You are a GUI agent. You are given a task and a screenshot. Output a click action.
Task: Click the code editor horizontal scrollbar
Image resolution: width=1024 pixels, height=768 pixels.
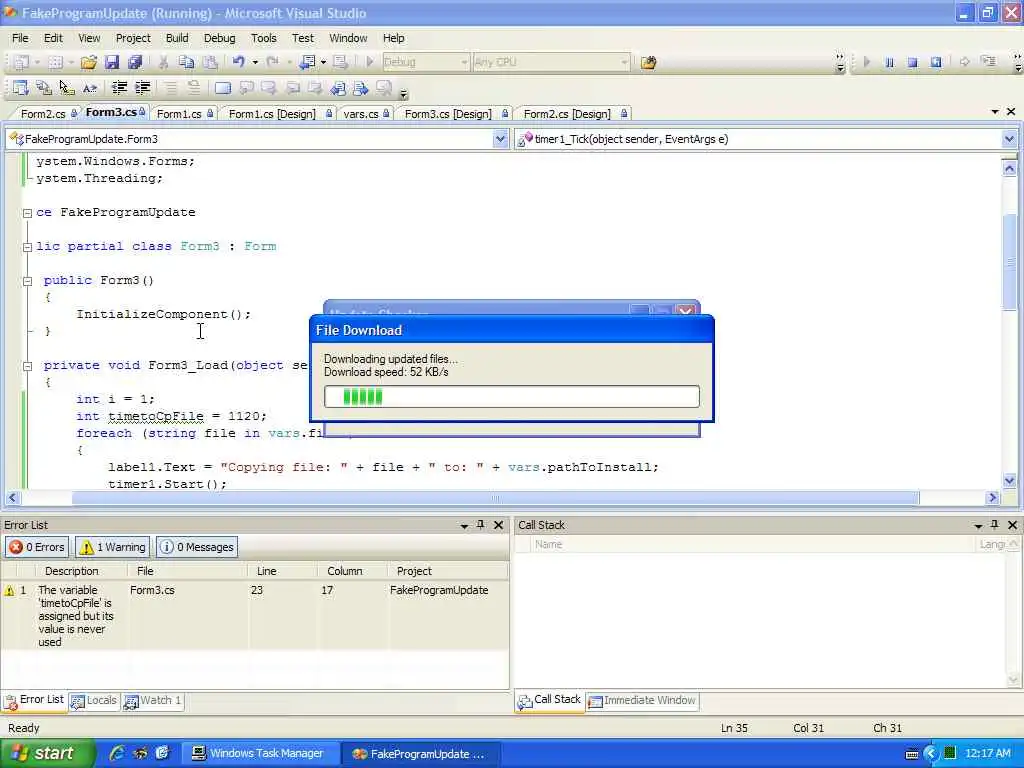coord(496,498)
